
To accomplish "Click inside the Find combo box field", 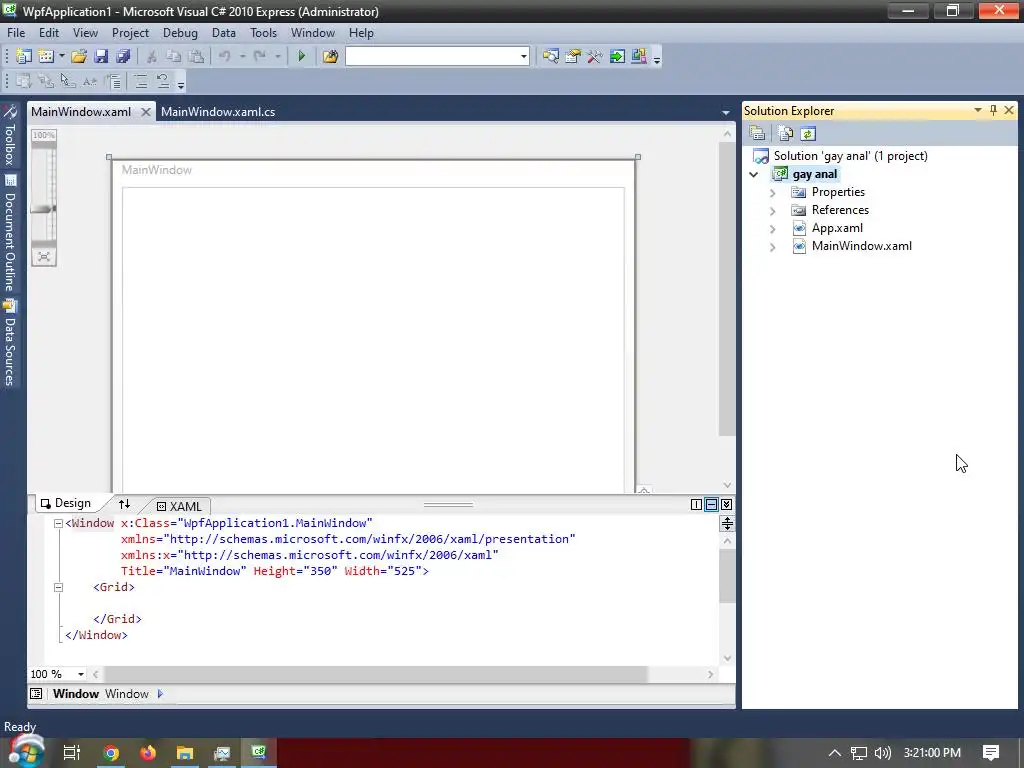I will coord(432,56).
